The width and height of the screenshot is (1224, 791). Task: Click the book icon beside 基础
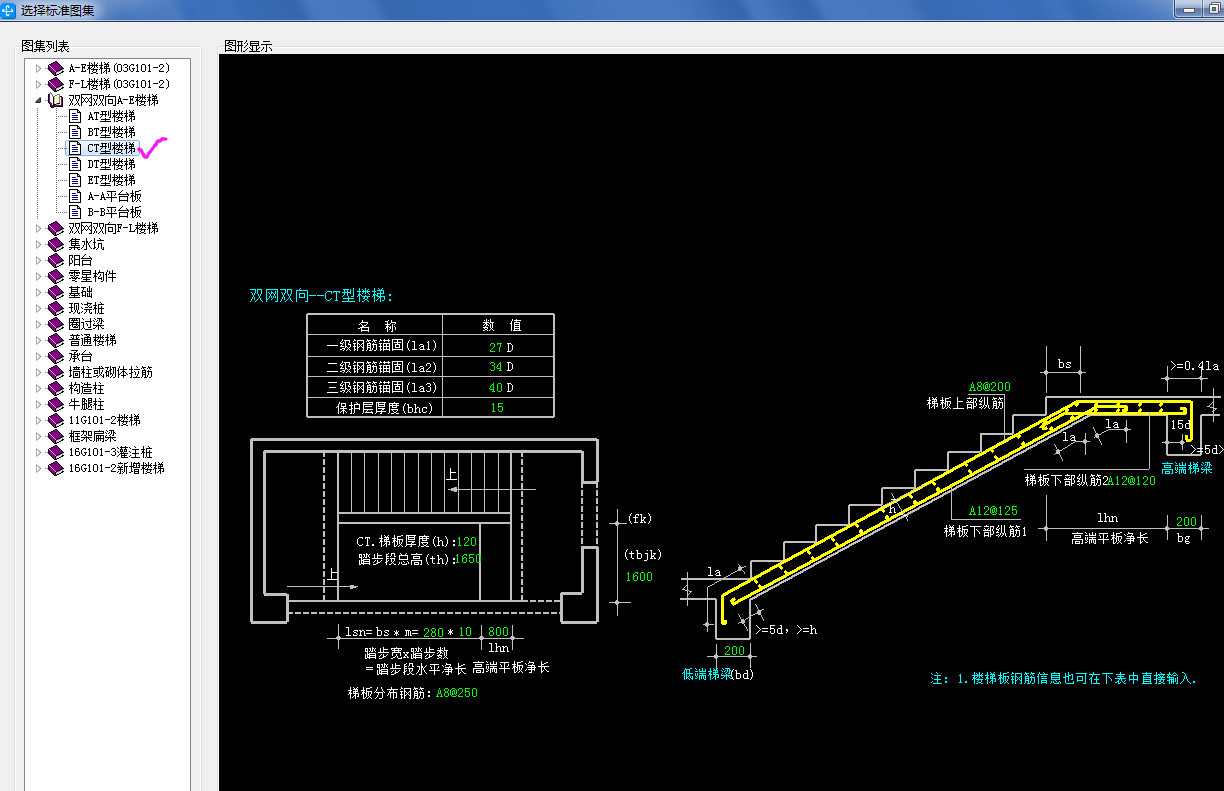coord(56,292)
